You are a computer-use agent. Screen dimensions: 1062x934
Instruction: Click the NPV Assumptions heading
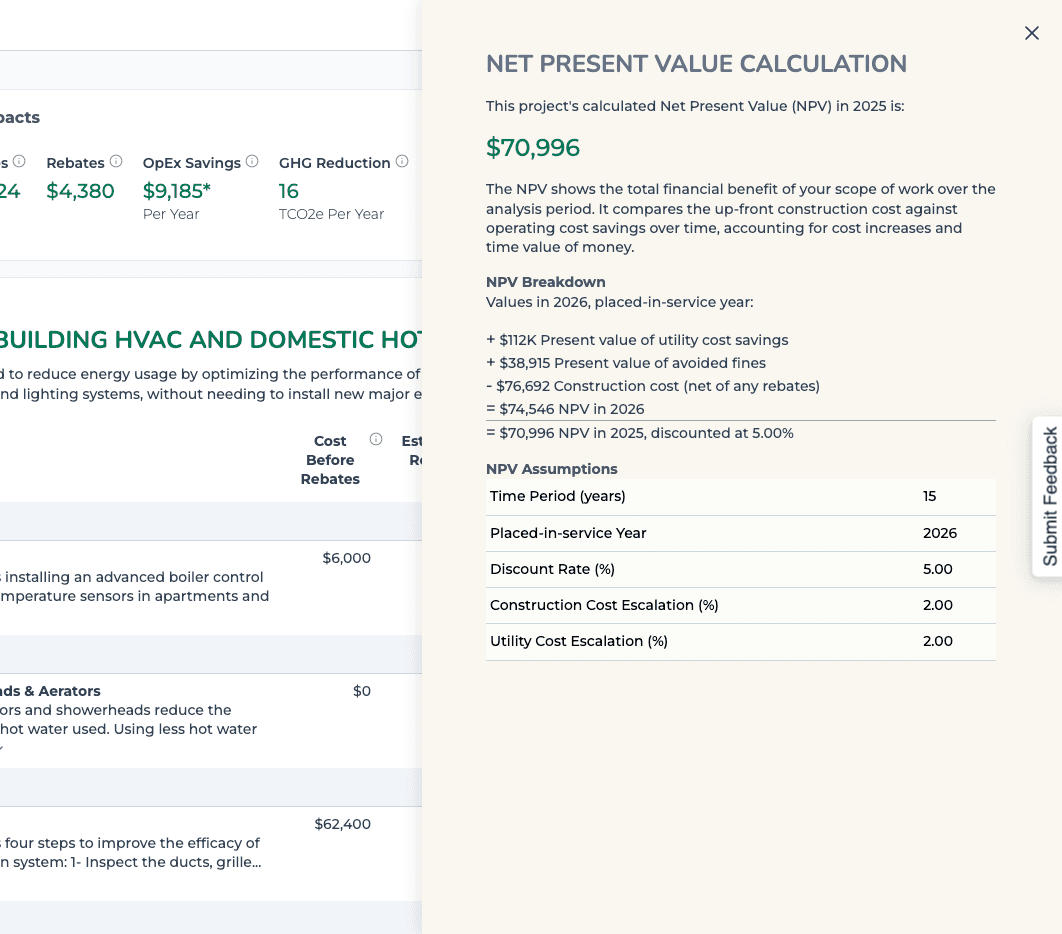[551, 469]
